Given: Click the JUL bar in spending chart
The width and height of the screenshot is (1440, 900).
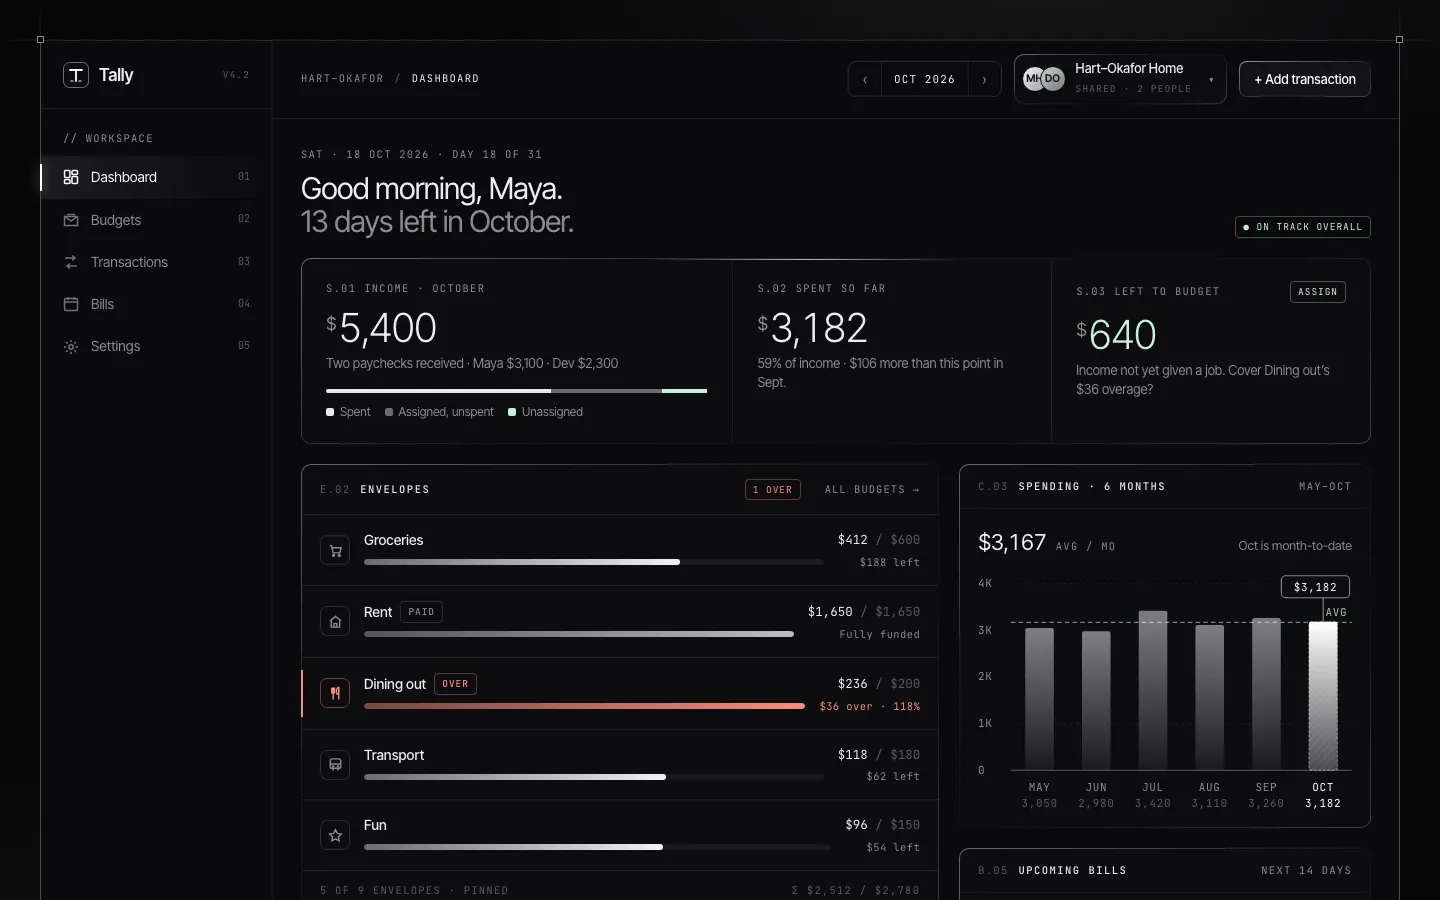Looking at the screenshot, I should click(1153, 690).
